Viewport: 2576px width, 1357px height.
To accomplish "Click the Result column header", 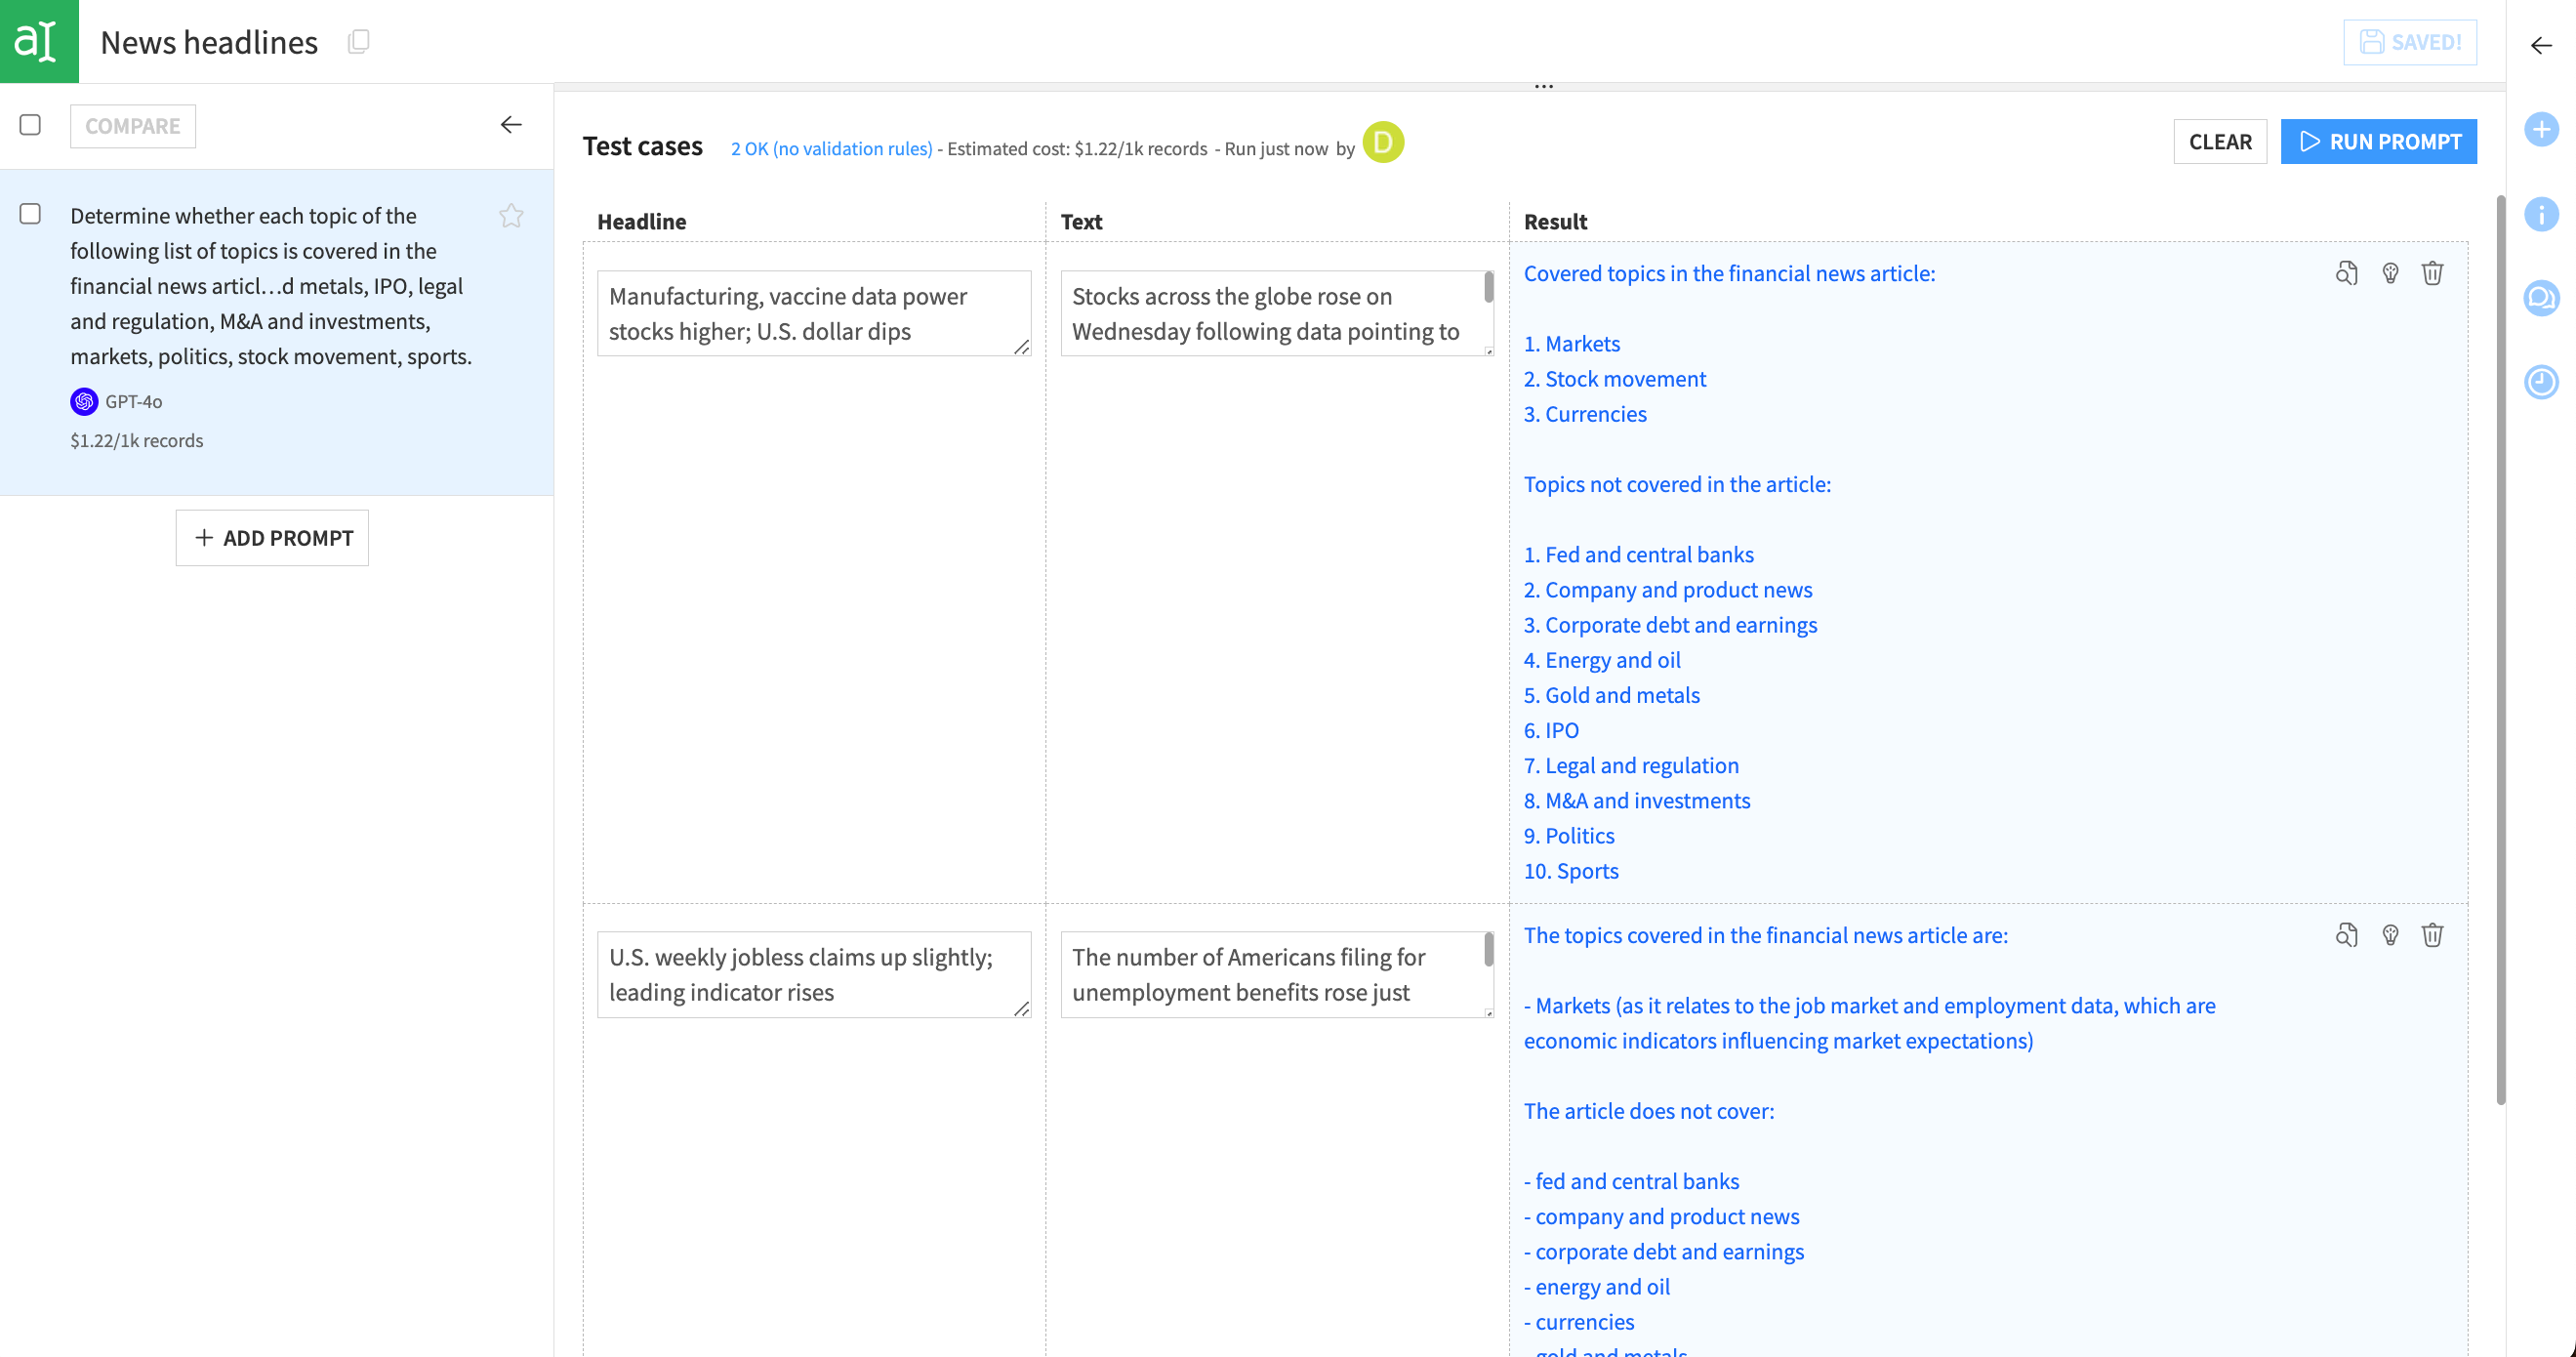I will point(1555,222).
